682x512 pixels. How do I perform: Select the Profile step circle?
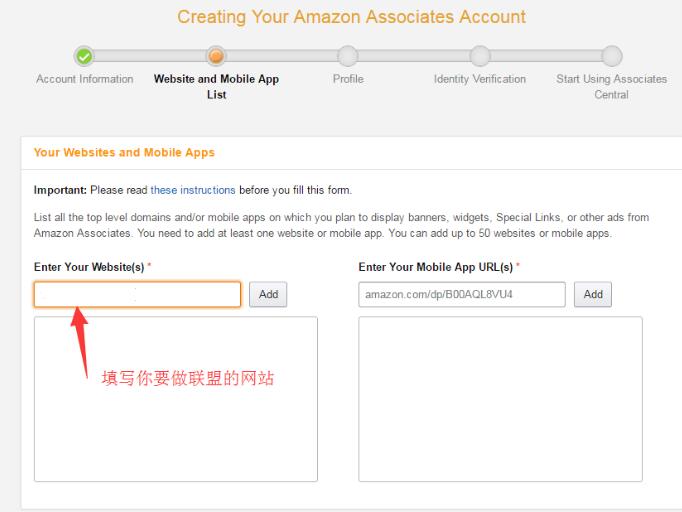pyautogui.click(x=347, y=56)
